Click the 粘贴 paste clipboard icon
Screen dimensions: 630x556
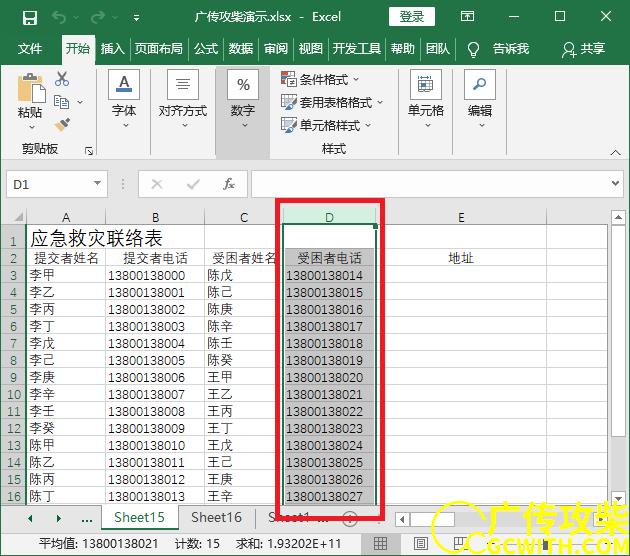coord(31,88)
